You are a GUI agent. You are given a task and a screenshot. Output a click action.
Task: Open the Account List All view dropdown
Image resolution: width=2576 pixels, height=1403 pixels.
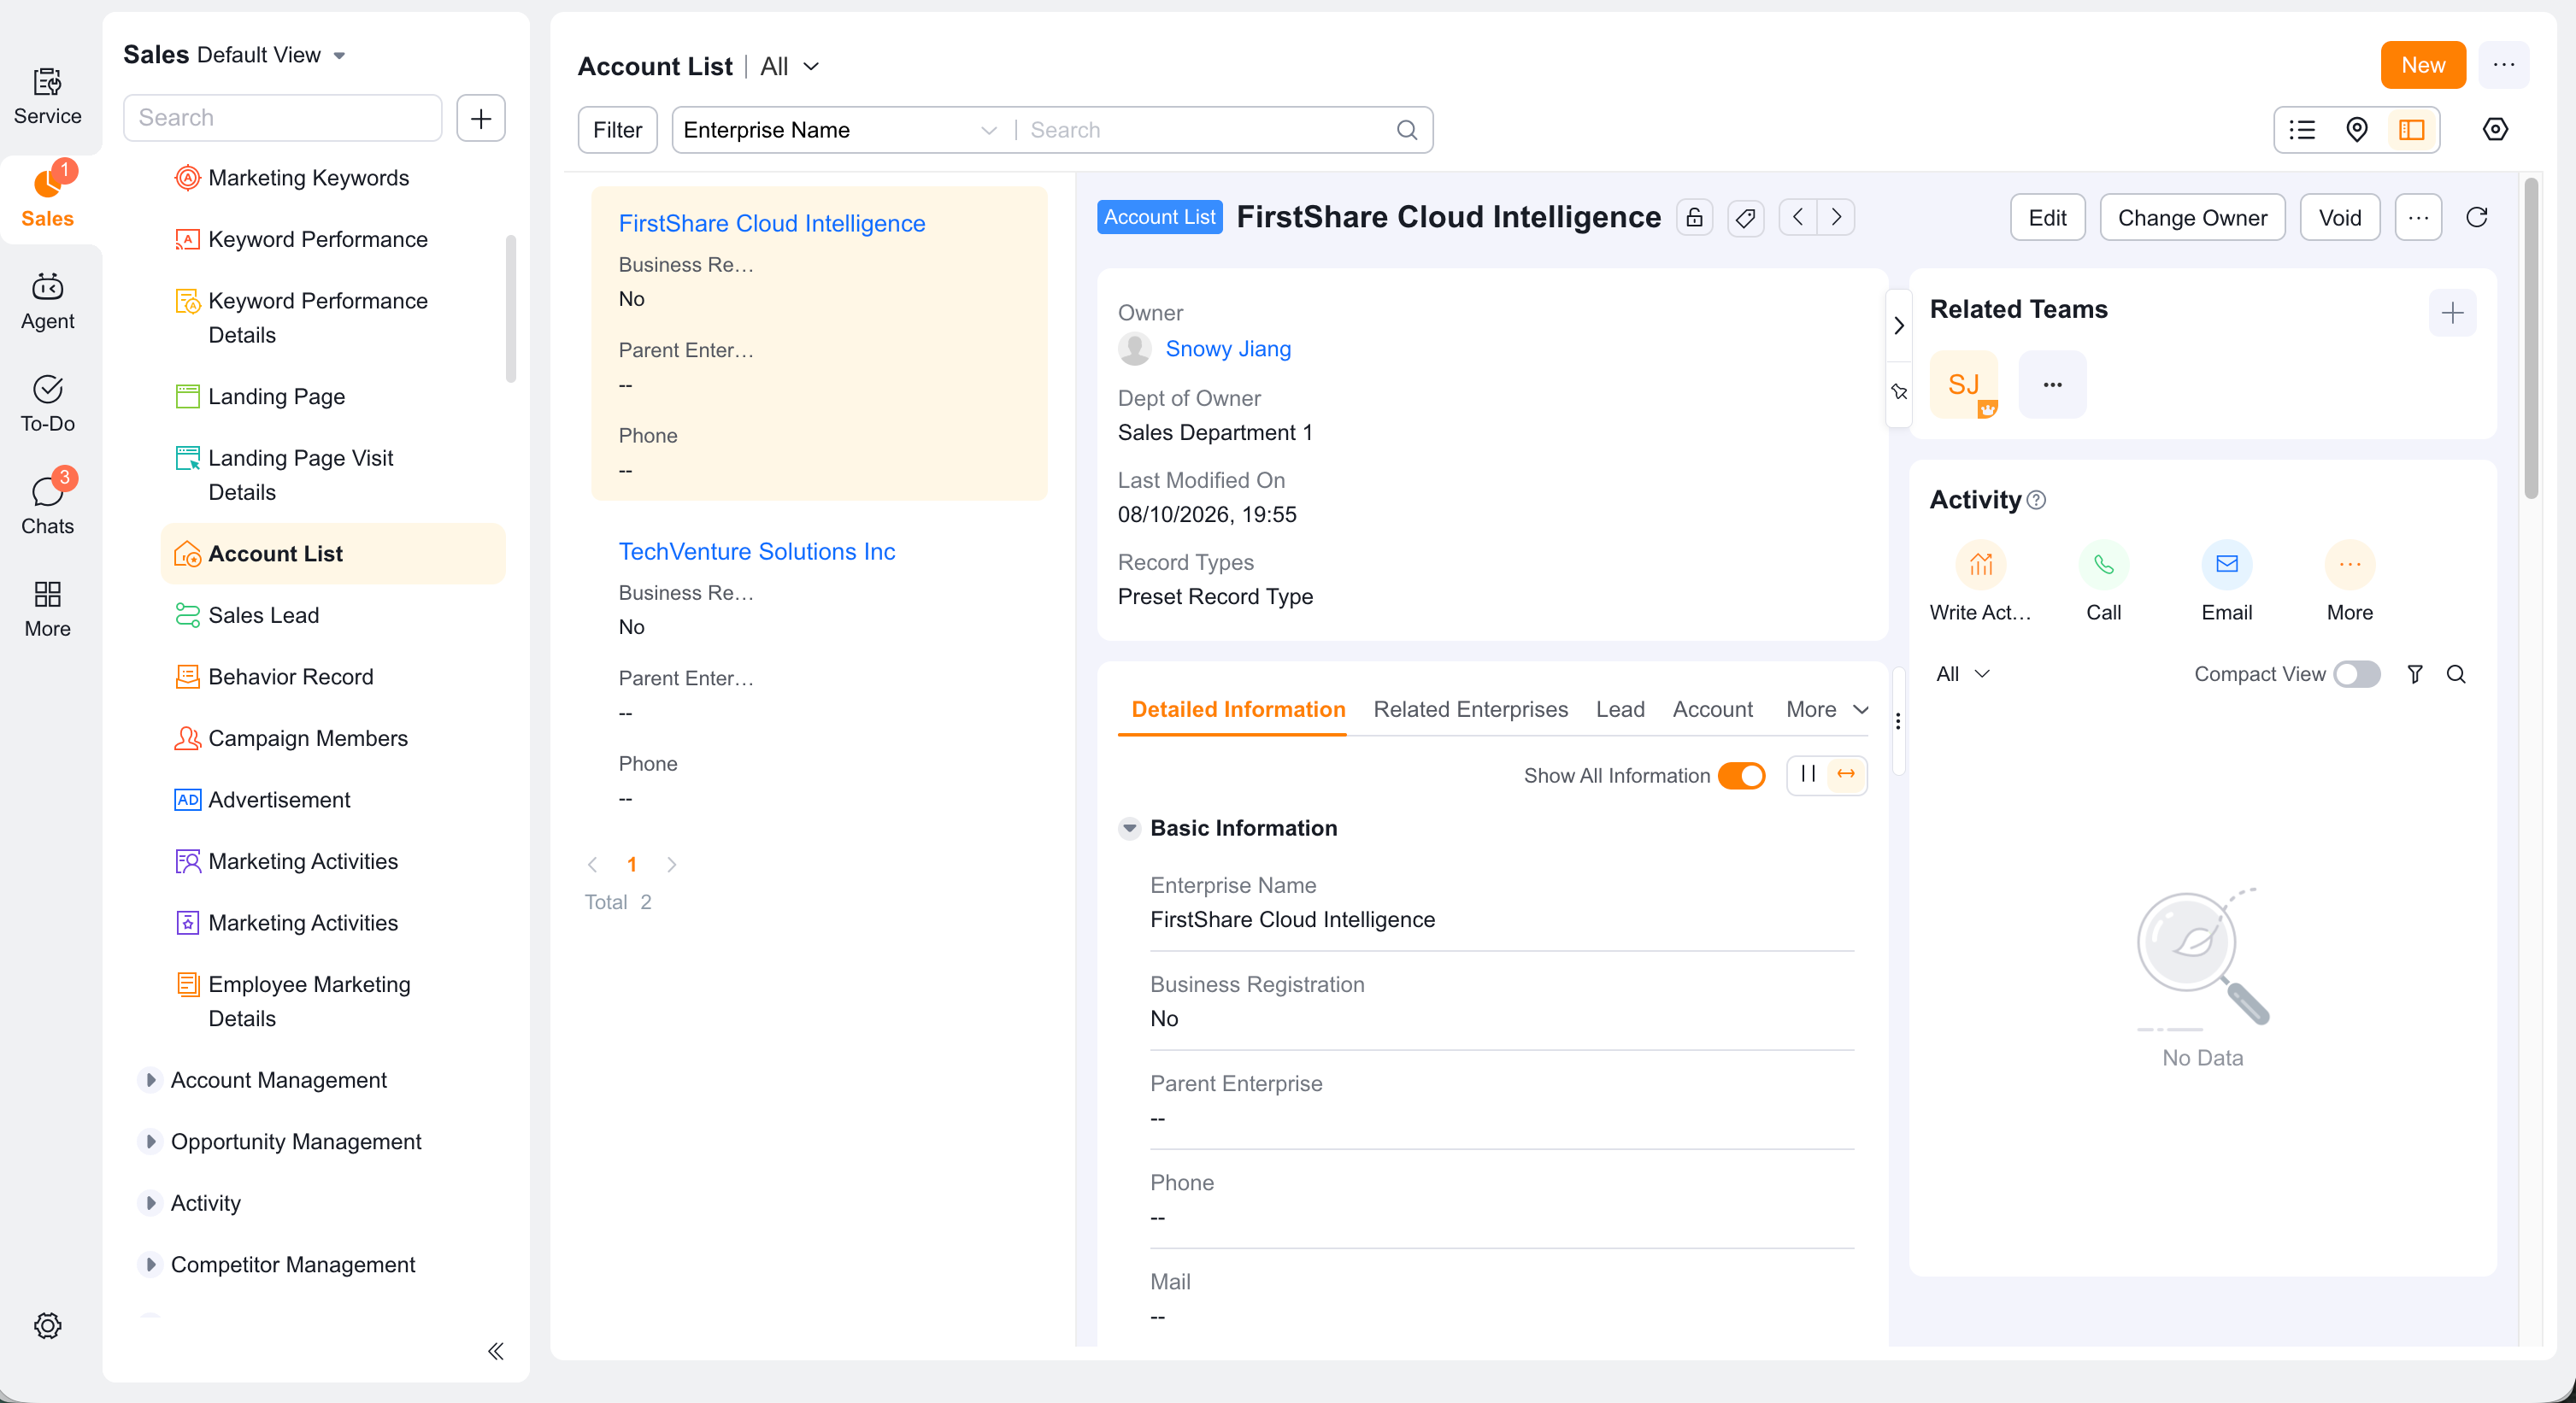(x=789, y=66)
